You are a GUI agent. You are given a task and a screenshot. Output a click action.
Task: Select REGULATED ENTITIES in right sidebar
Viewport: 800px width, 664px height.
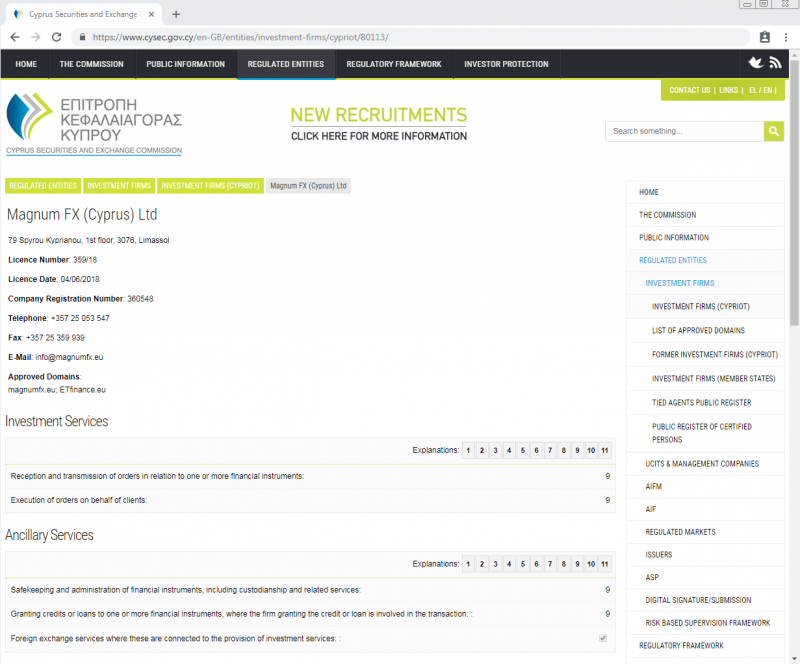click(x=705, y=260)
